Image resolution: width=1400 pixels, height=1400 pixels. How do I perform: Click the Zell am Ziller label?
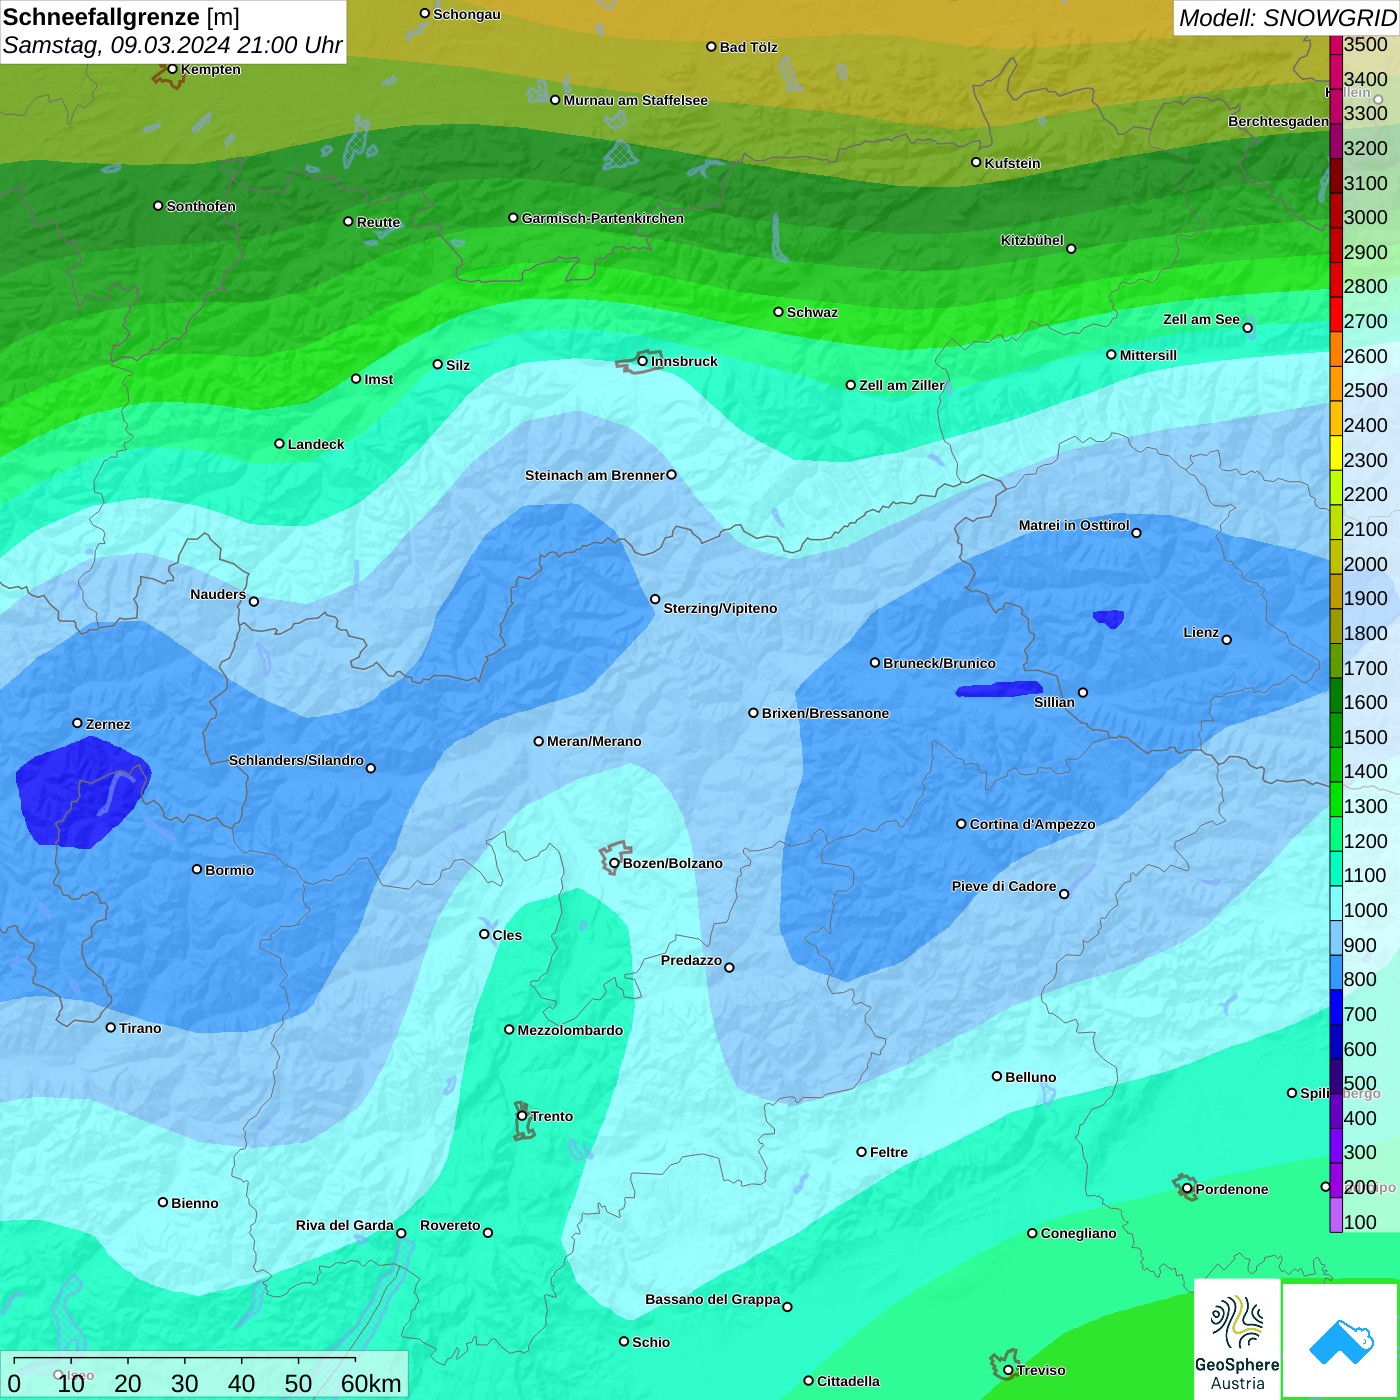coord(901,385)
